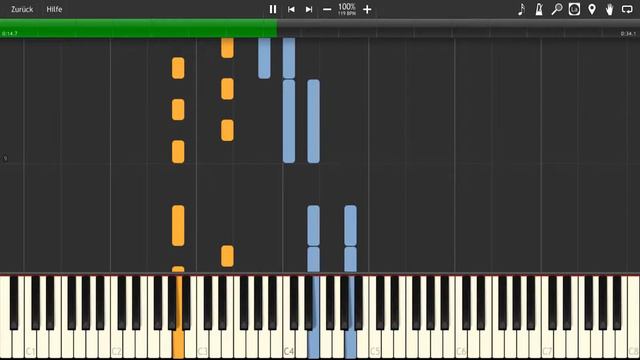The height and width of the screenshot is (360, 640).
Task: Click the orange highlighted piano key
Action: click(178, 343)
